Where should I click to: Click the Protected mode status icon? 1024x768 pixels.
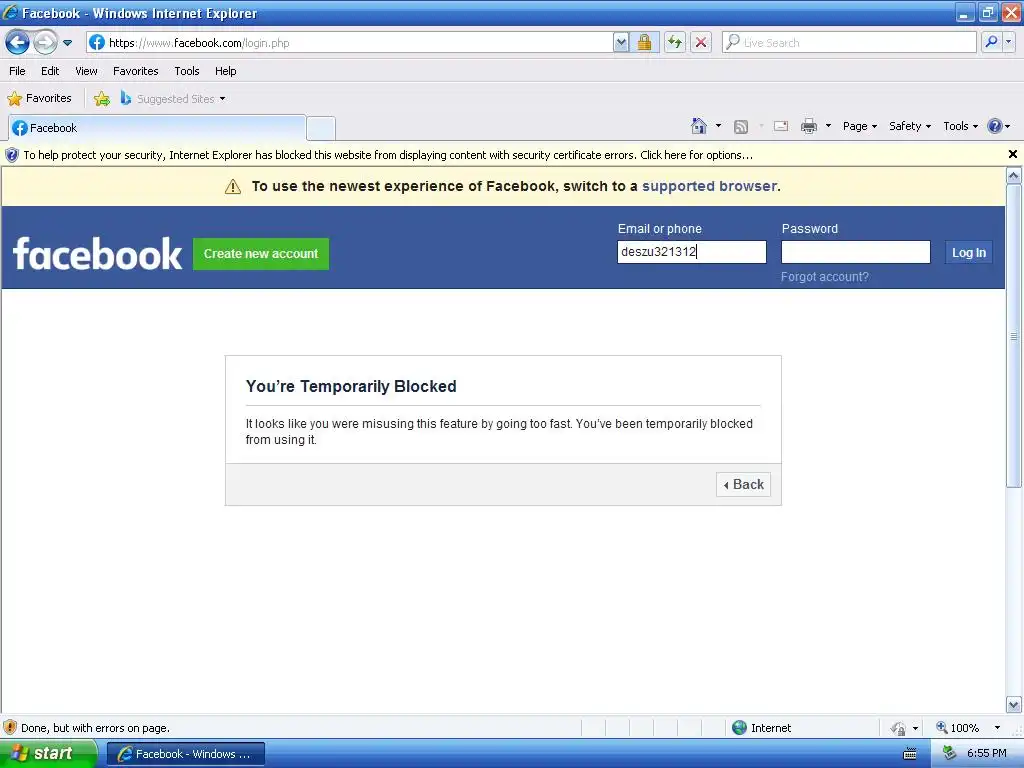[899, 728]
